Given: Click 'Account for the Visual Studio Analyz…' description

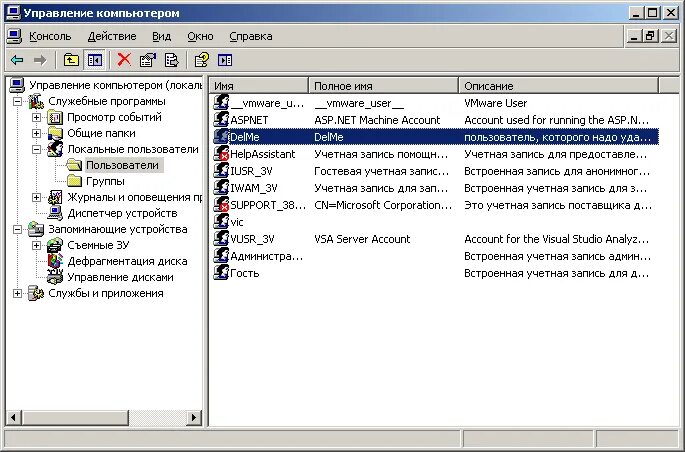Looking at the screenshot, I should tap(557, 239).
